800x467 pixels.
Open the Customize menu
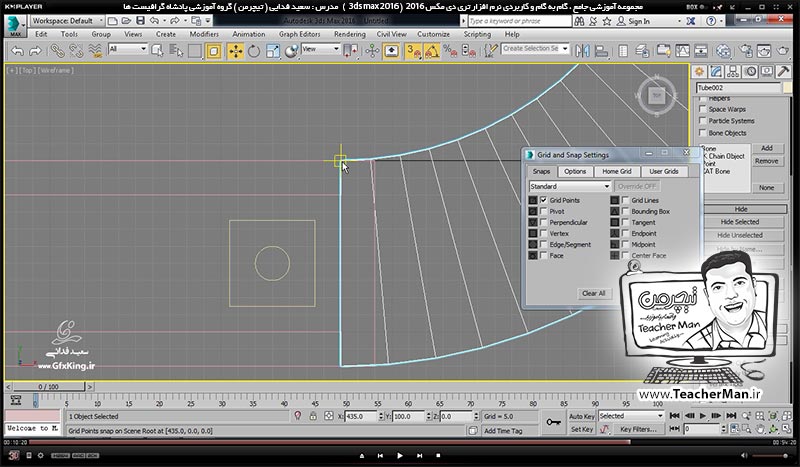[433, 34]
